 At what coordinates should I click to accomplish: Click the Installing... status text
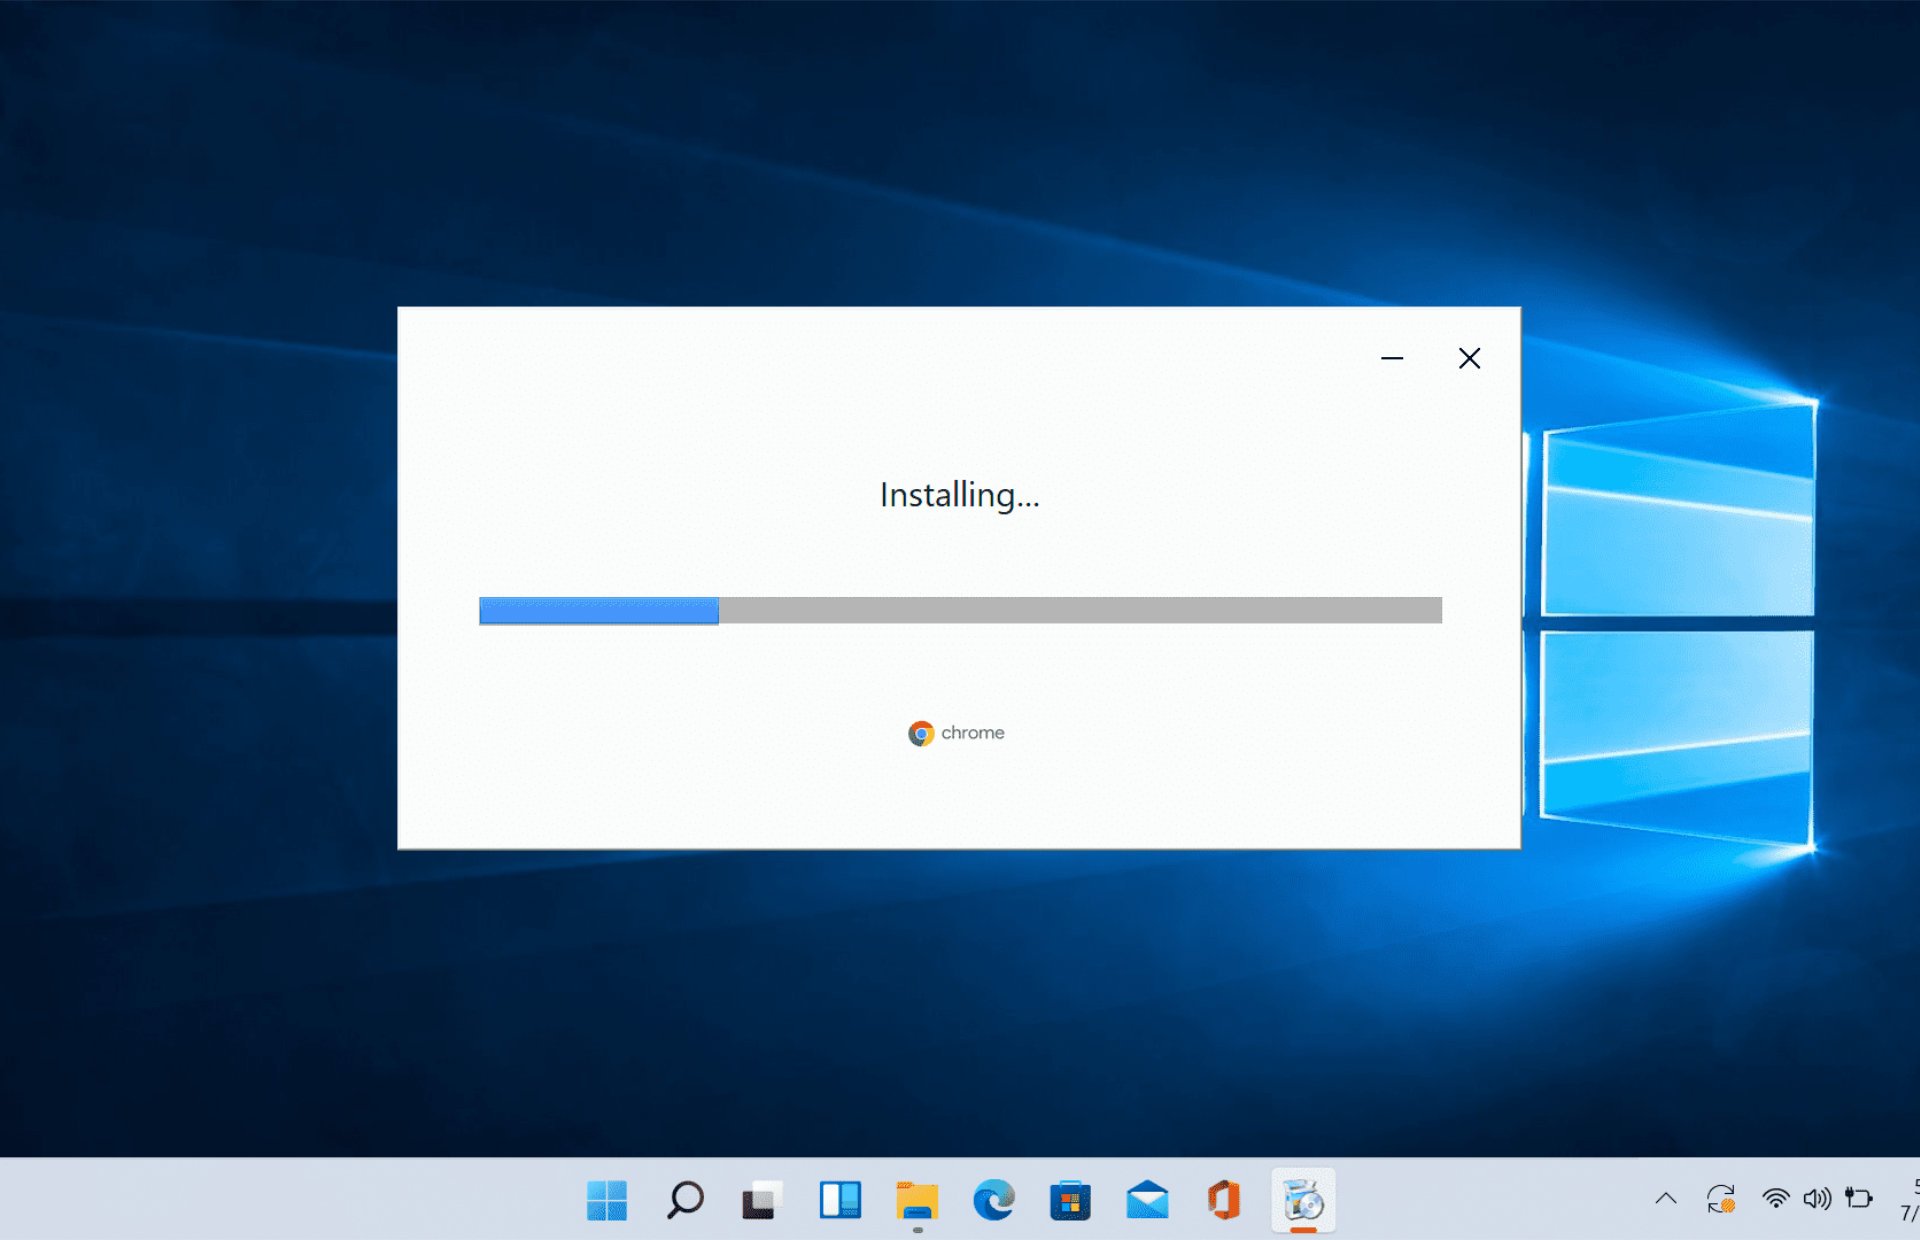coord(959,495)
